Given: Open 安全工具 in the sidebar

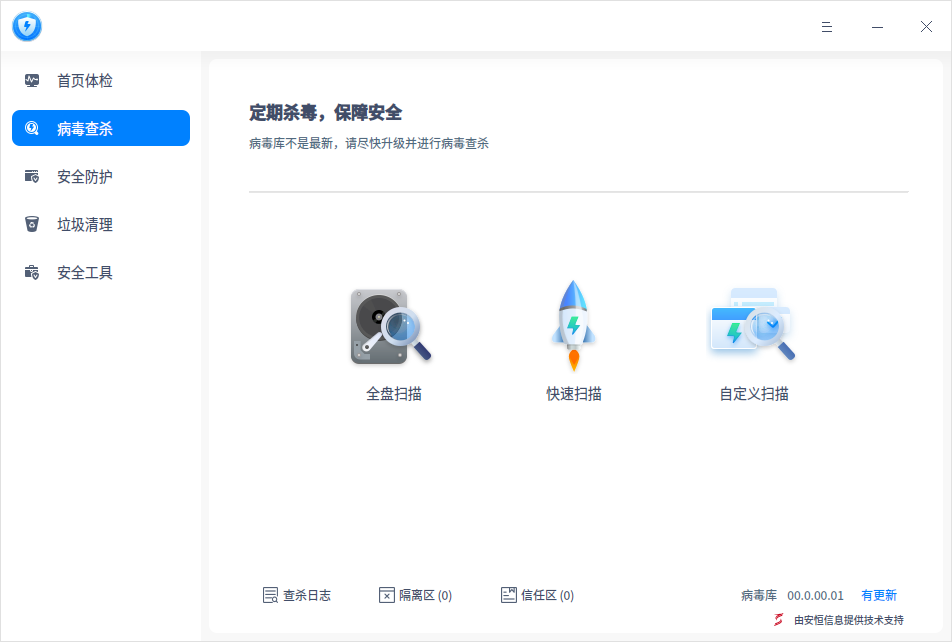Looking at the screenshot, I should point(101,272).
